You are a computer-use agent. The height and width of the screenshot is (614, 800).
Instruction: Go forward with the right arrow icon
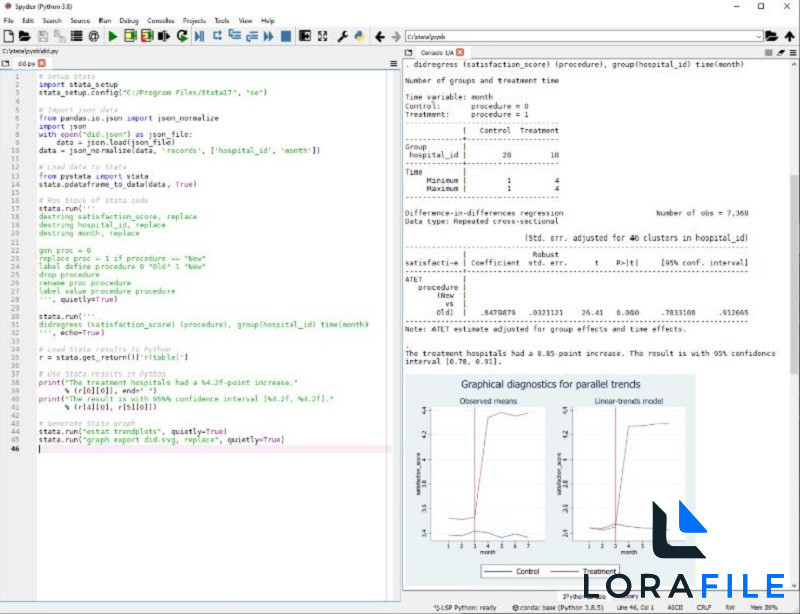pos(396,37)
